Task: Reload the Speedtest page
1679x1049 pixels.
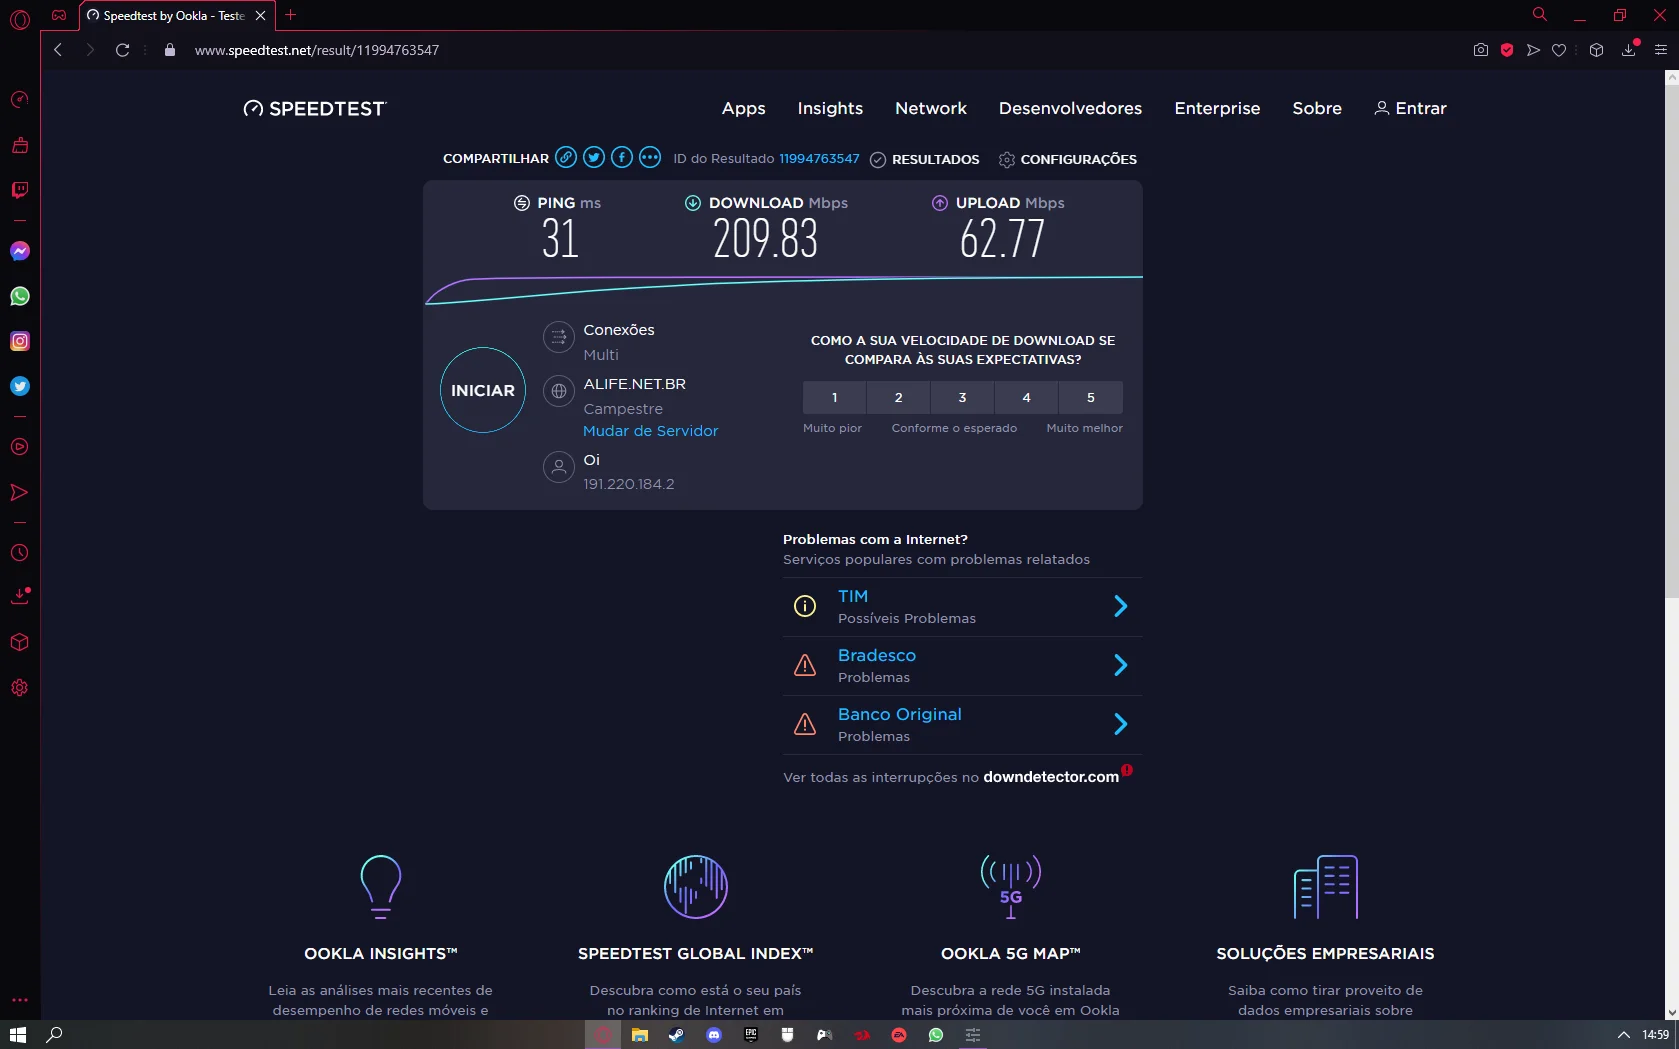Action: pos(122,50)
